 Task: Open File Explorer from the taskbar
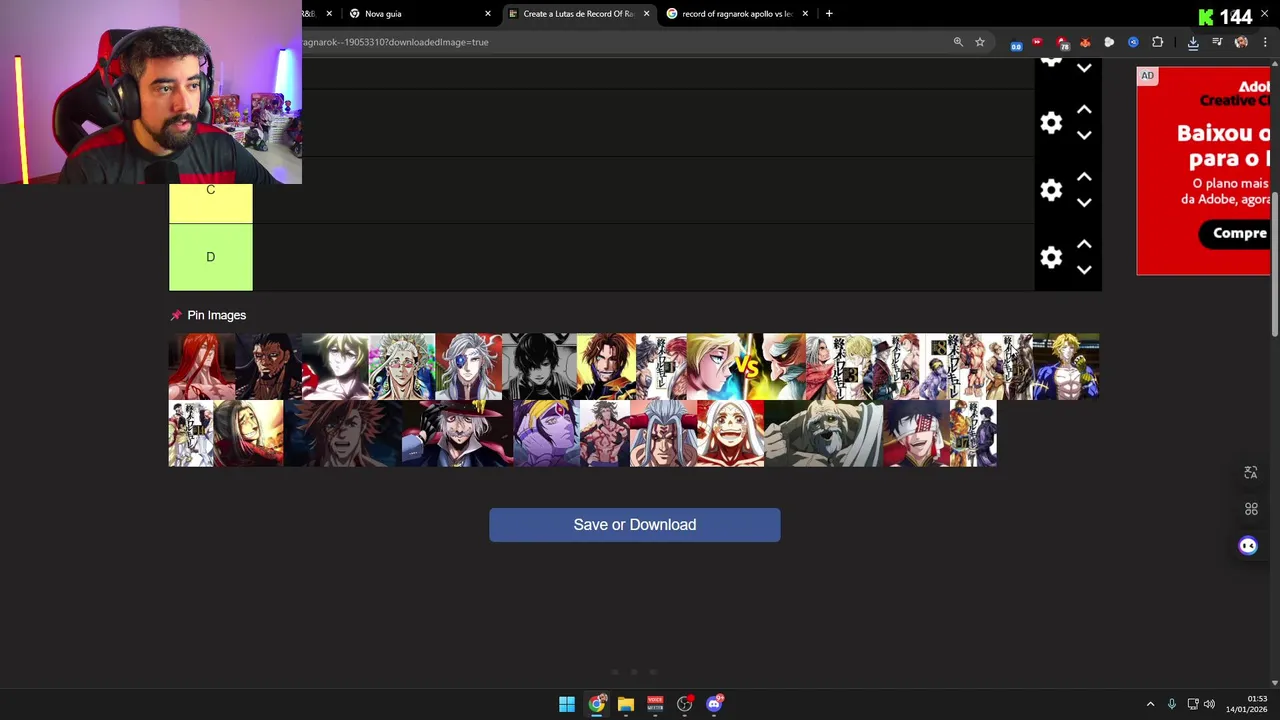(x=626, y=704)
